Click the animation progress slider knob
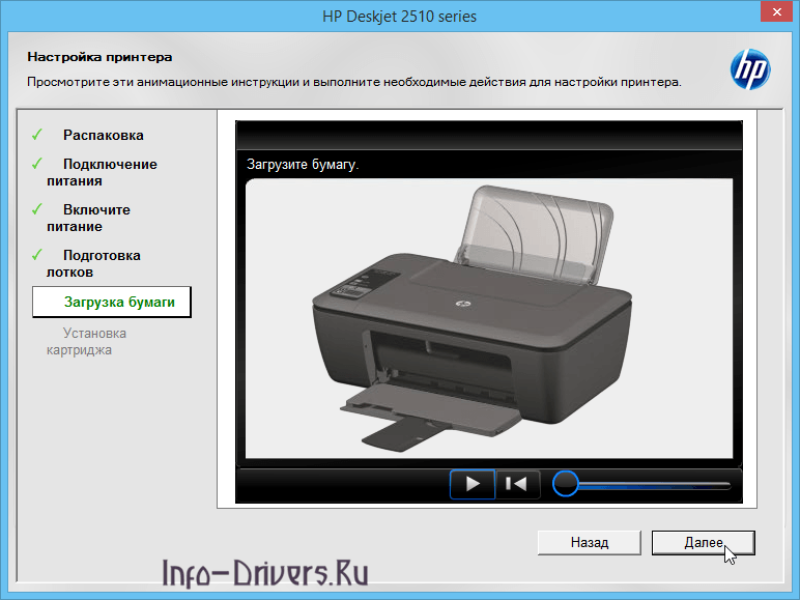The width and height of the screenshot is (800, 600). coord(565,484)
